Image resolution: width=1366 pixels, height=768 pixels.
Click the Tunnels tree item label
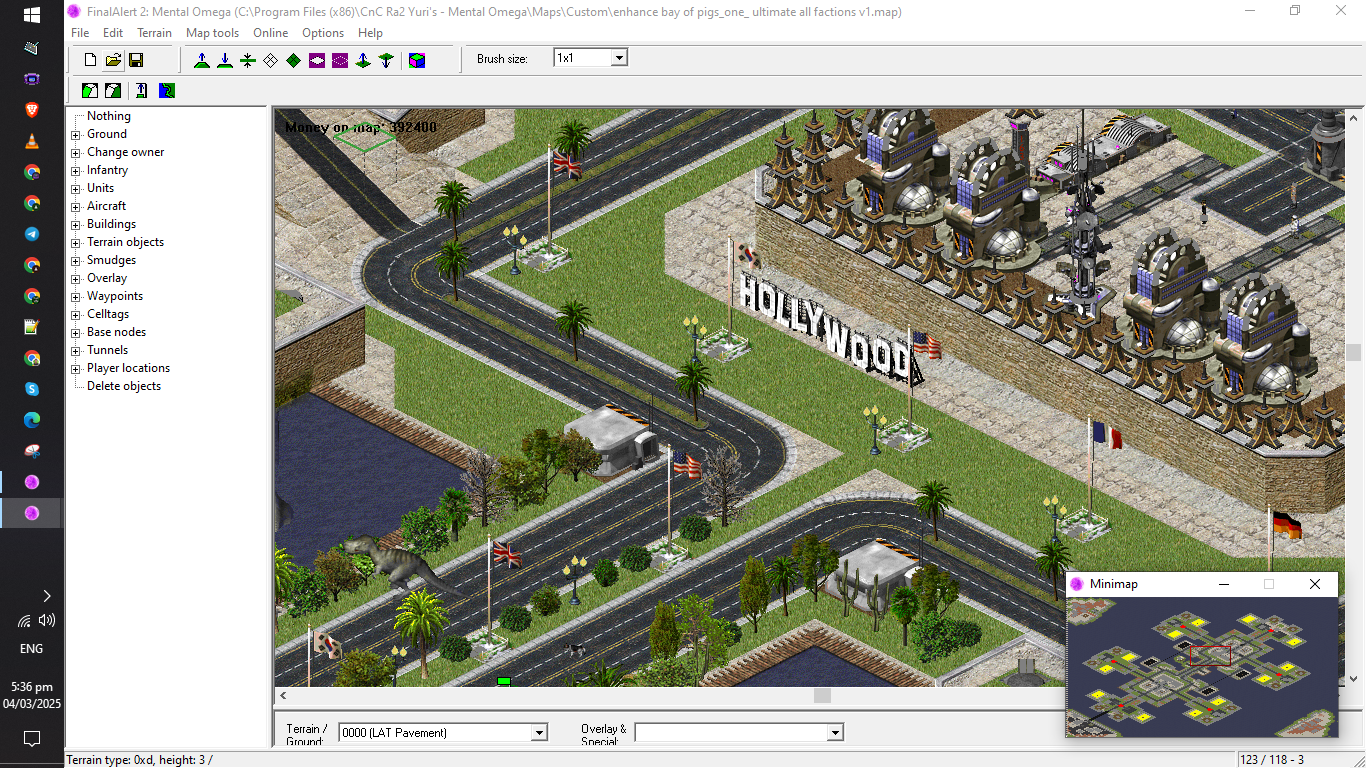click(107, 350)
